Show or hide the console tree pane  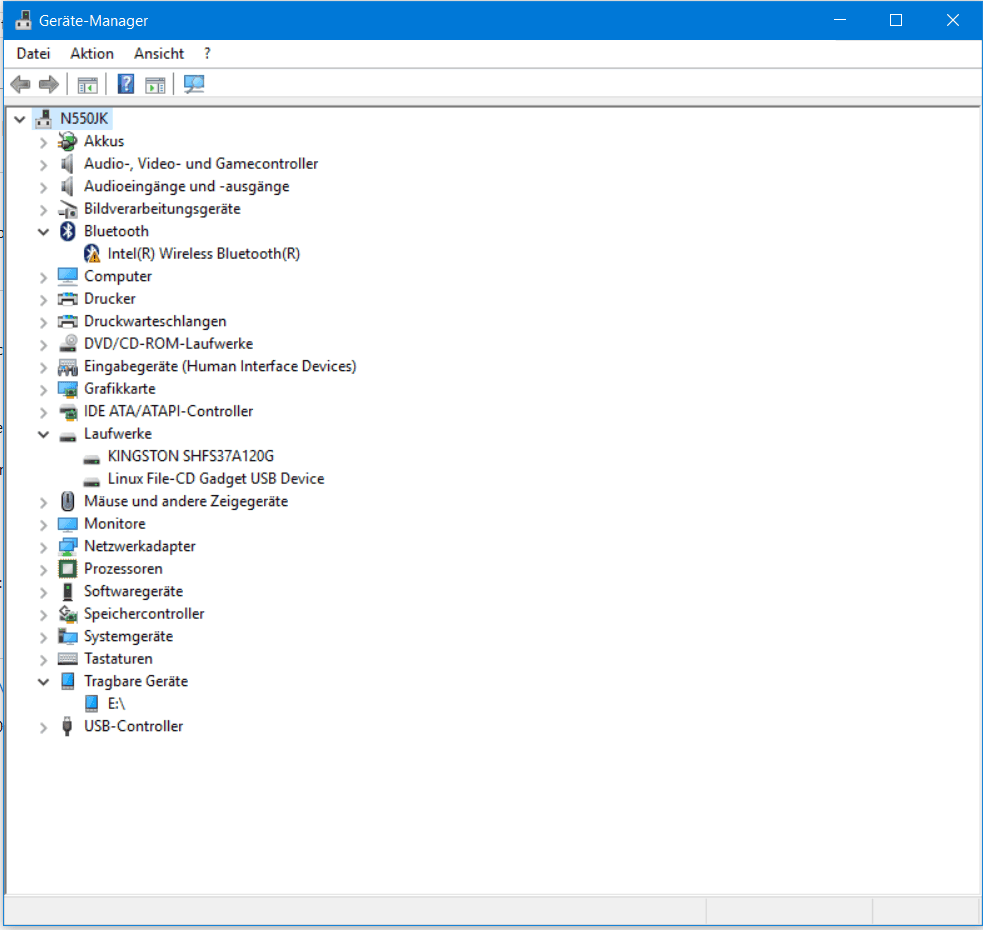87,84
